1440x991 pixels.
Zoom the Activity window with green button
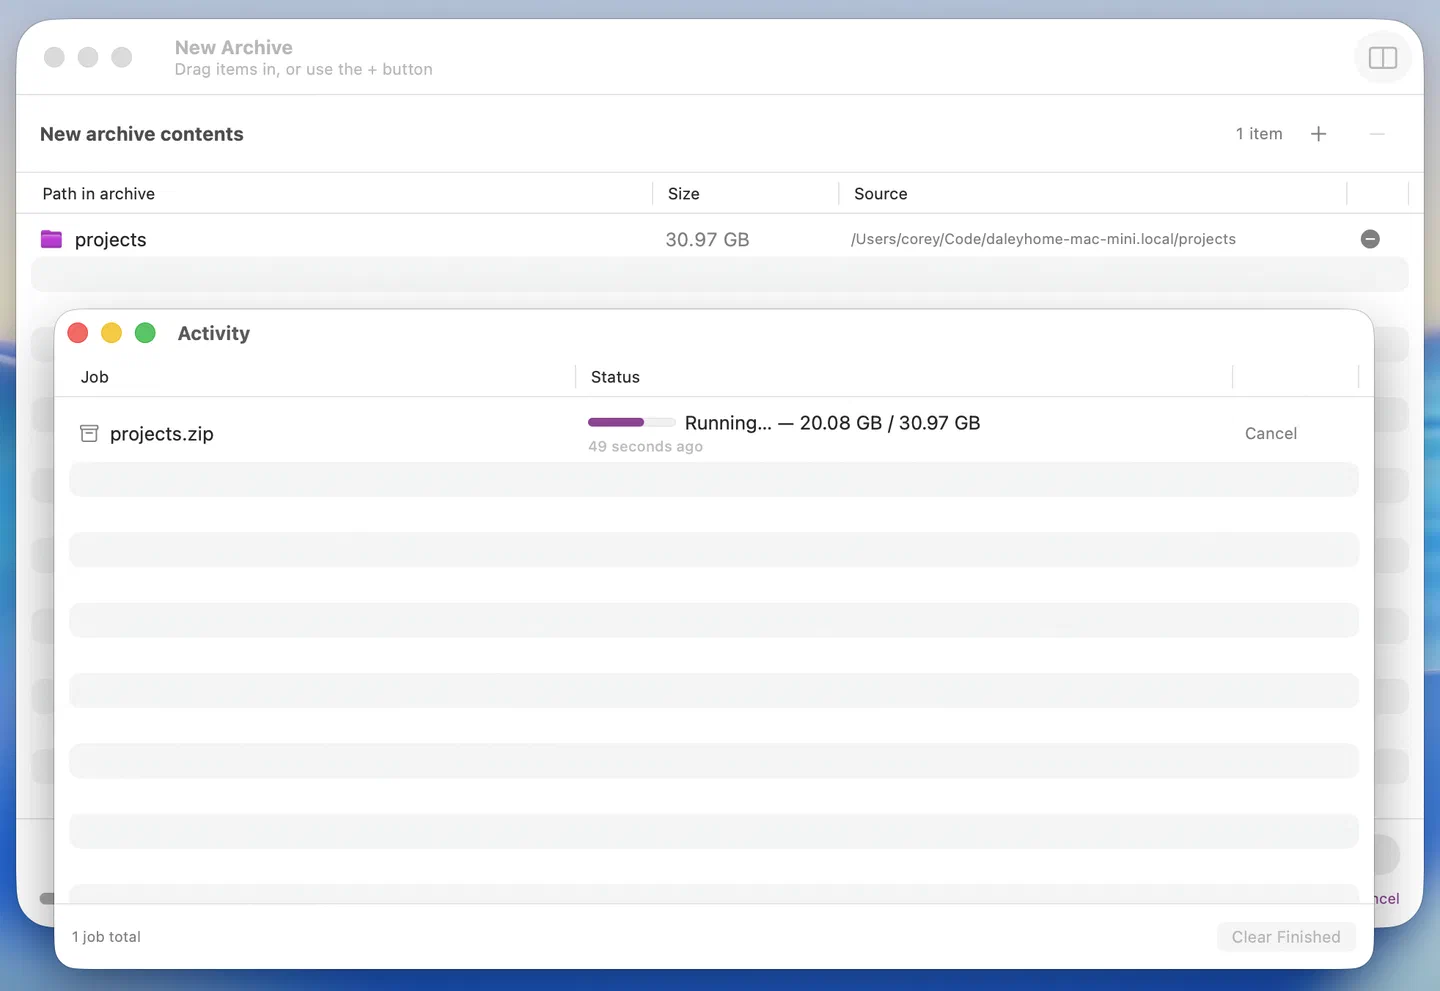145,333
